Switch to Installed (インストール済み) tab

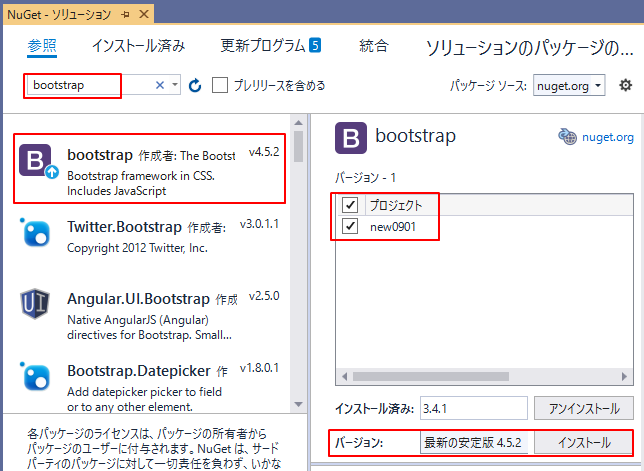[139, 46]
